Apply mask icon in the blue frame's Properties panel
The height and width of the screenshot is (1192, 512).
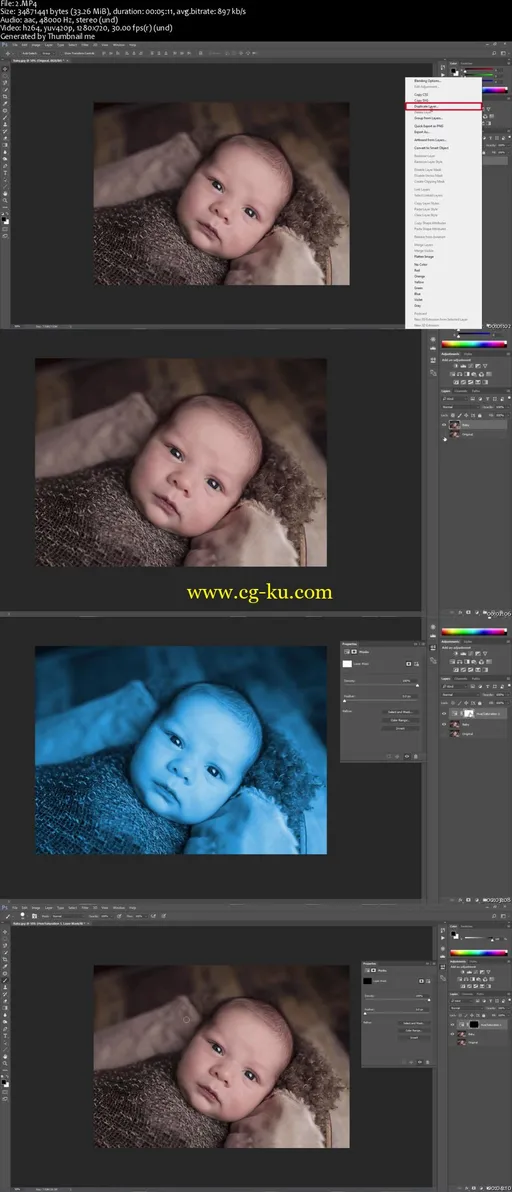397,756
